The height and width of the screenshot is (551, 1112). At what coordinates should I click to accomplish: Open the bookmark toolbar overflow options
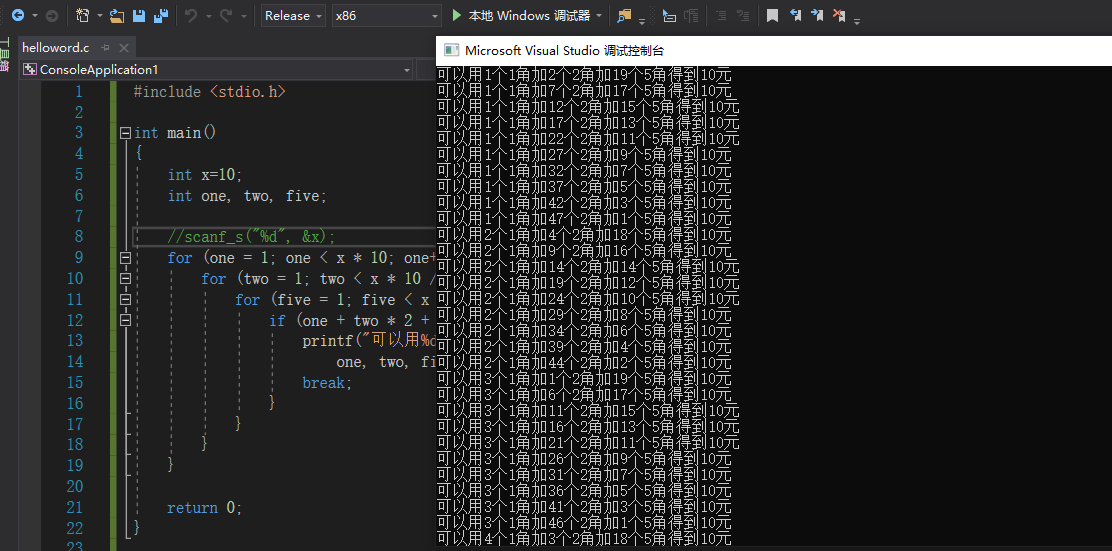click(857, 20)
